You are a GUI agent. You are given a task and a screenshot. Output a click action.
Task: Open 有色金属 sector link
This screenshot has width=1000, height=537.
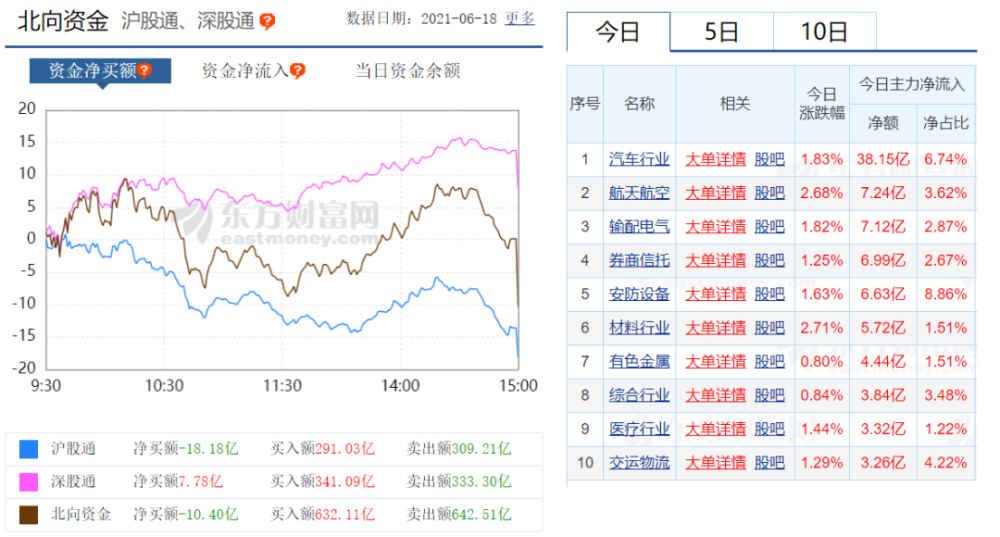(x=639, y=362)
